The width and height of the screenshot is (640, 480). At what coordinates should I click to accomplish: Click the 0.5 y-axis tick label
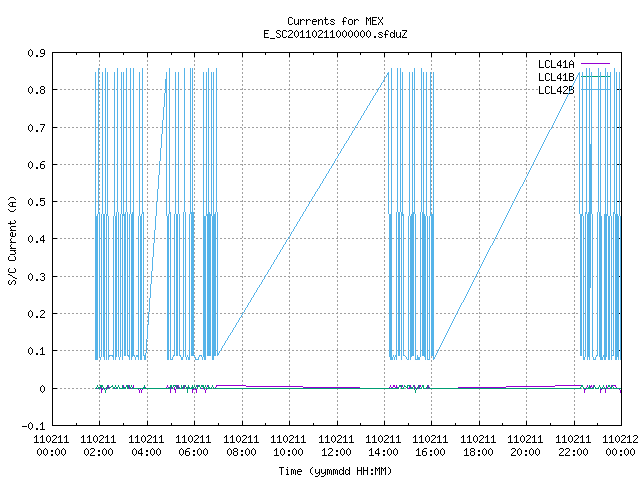pos(36,202)
